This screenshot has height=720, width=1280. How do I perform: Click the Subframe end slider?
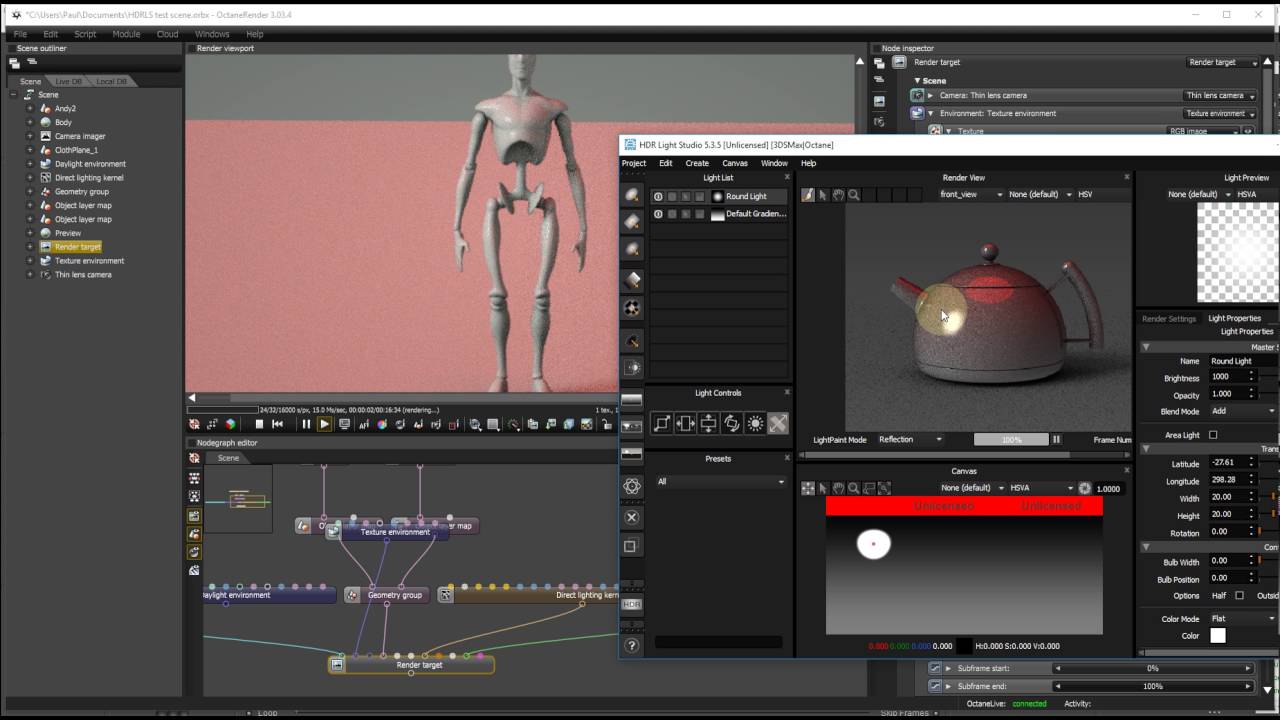(1153, 686)
